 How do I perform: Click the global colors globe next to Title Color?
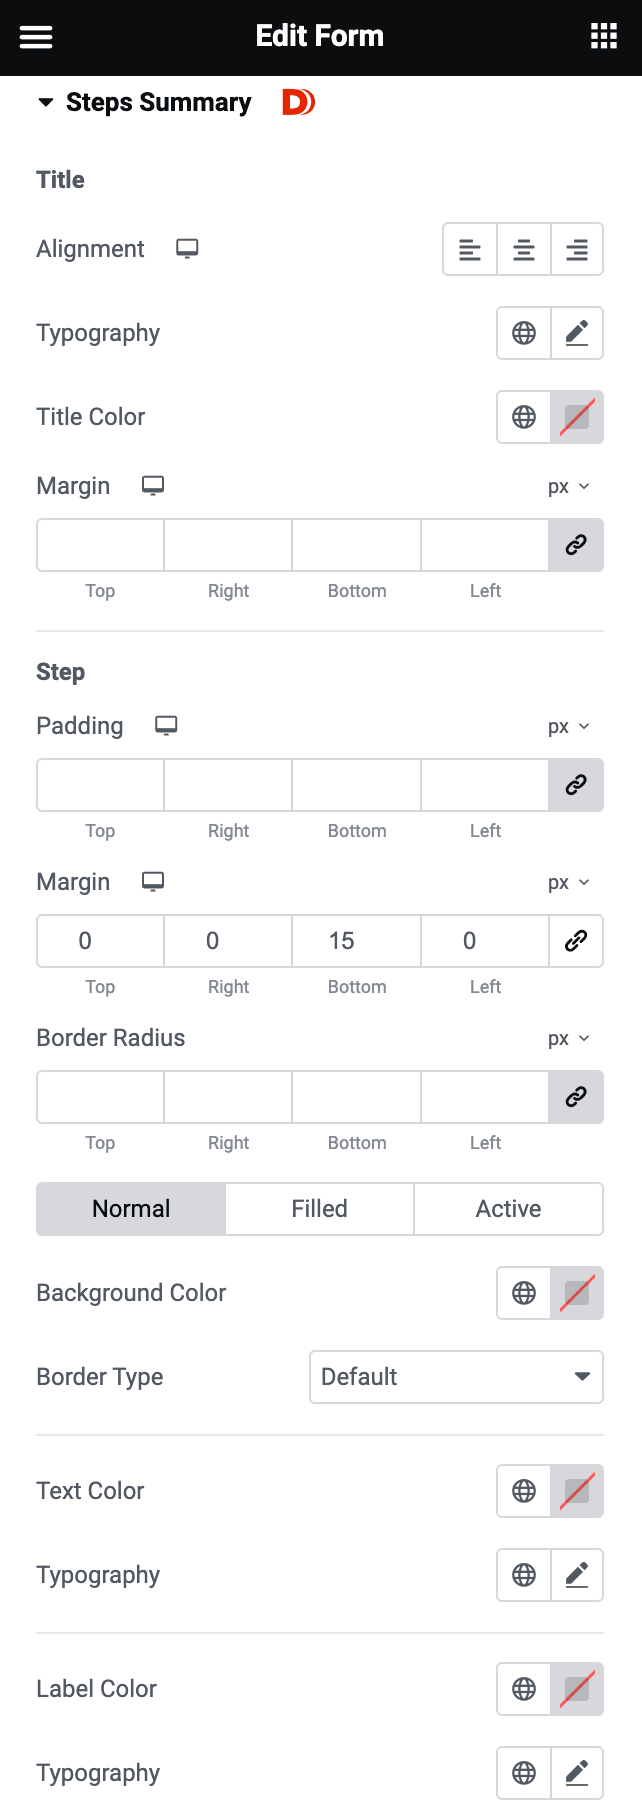pyautogui.click(x=523, y=417)
